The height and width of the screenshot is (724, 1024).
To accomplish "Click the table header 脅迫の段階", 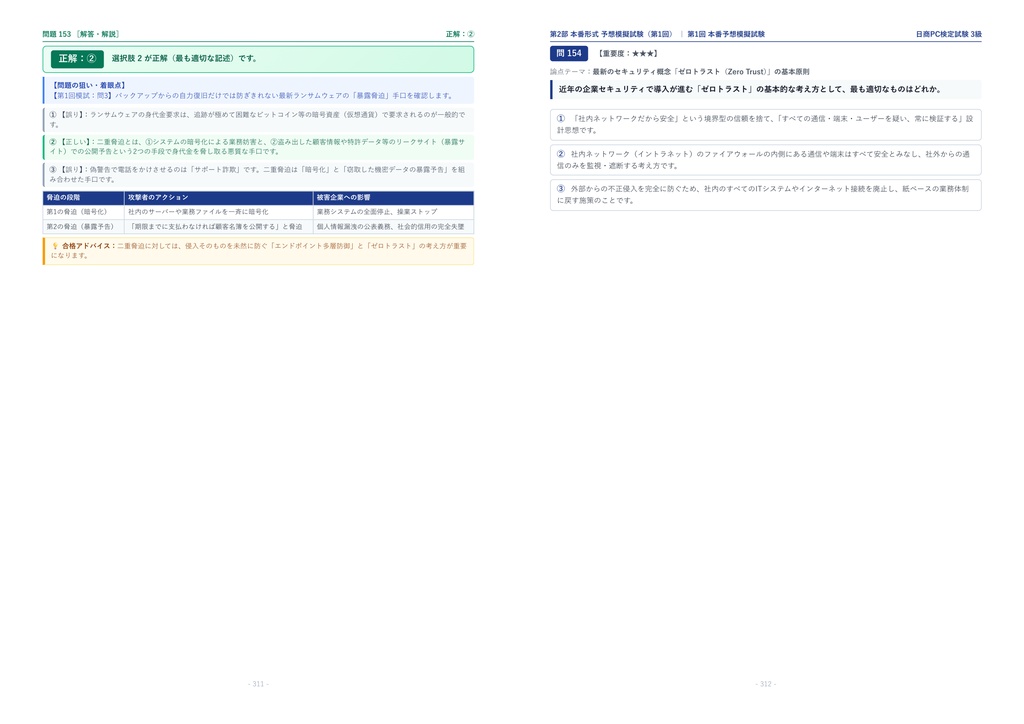I will pyautogui.click(x=84, y=198).
